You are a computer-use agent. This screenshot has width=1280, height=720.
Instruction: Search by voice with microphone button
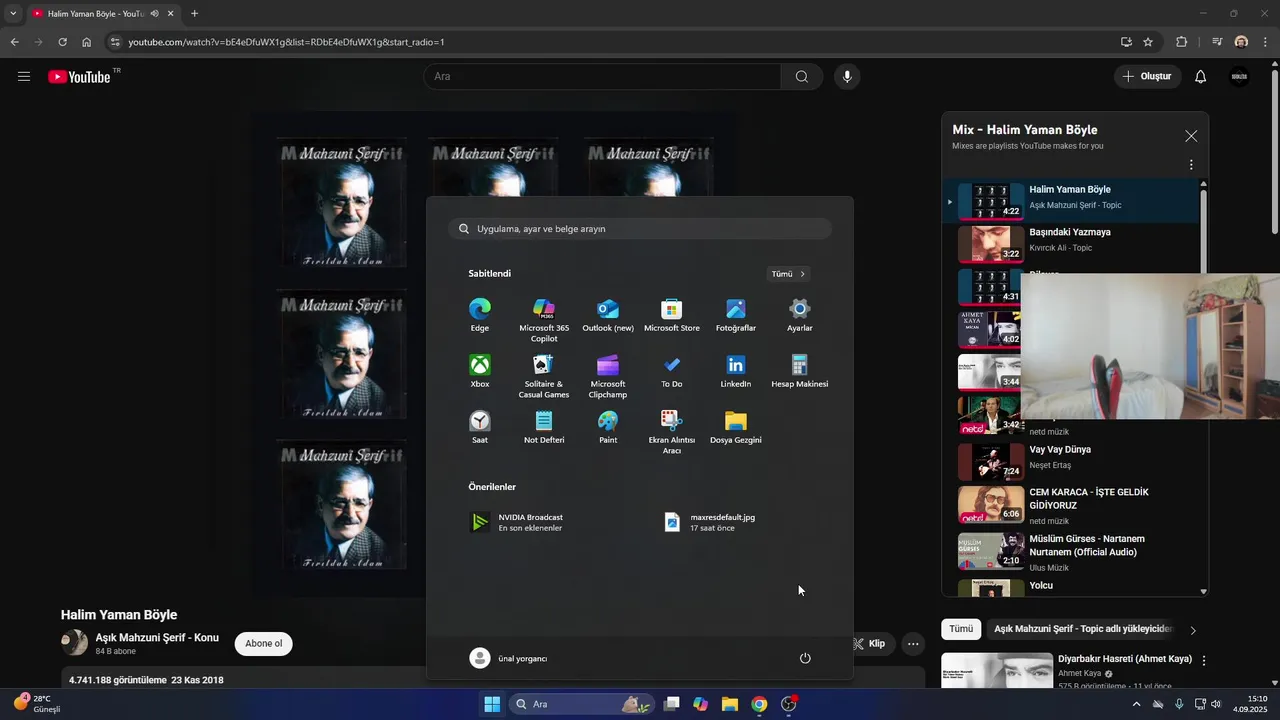coord(847,77)
